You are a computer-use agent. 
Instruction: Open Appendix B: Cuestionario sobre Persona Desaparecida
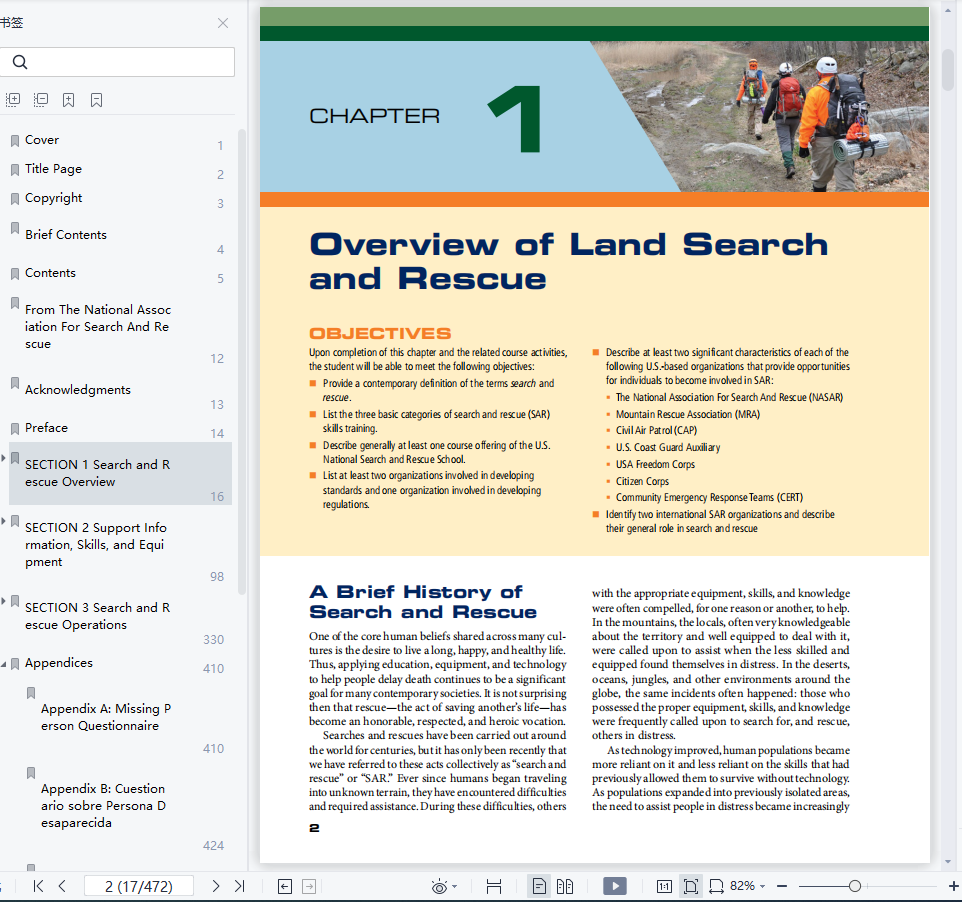coord(103,805)
